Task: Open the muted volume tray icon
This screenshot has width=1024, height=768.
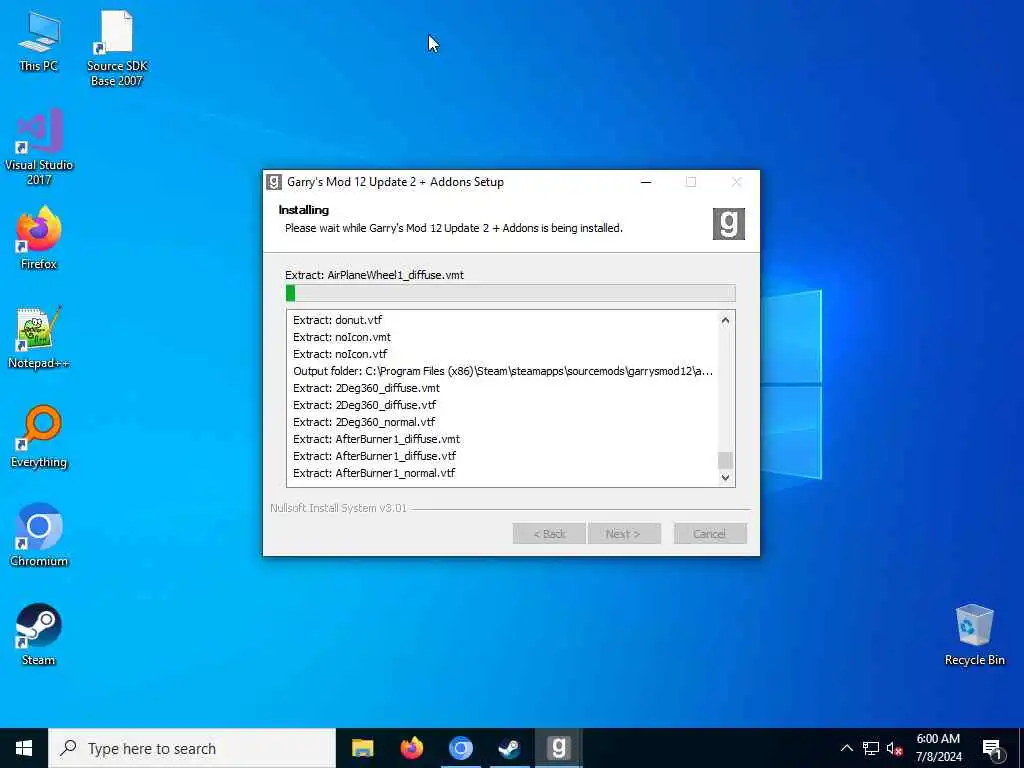Action: point(895,748)
